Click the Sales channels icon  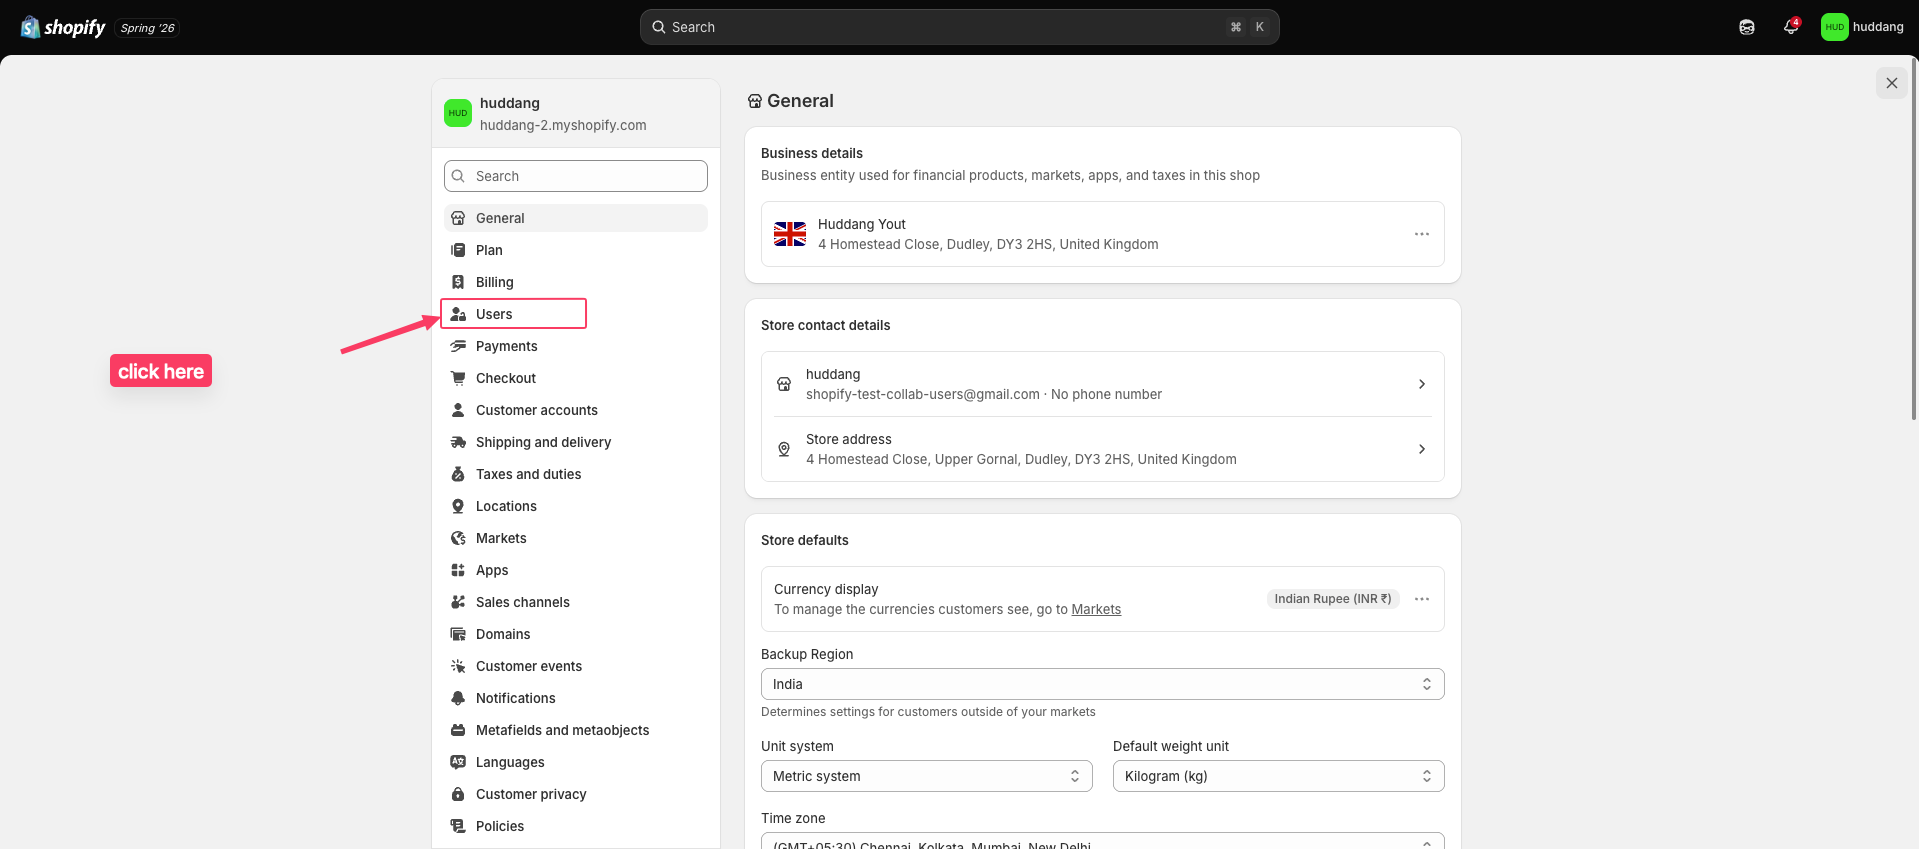458,602
